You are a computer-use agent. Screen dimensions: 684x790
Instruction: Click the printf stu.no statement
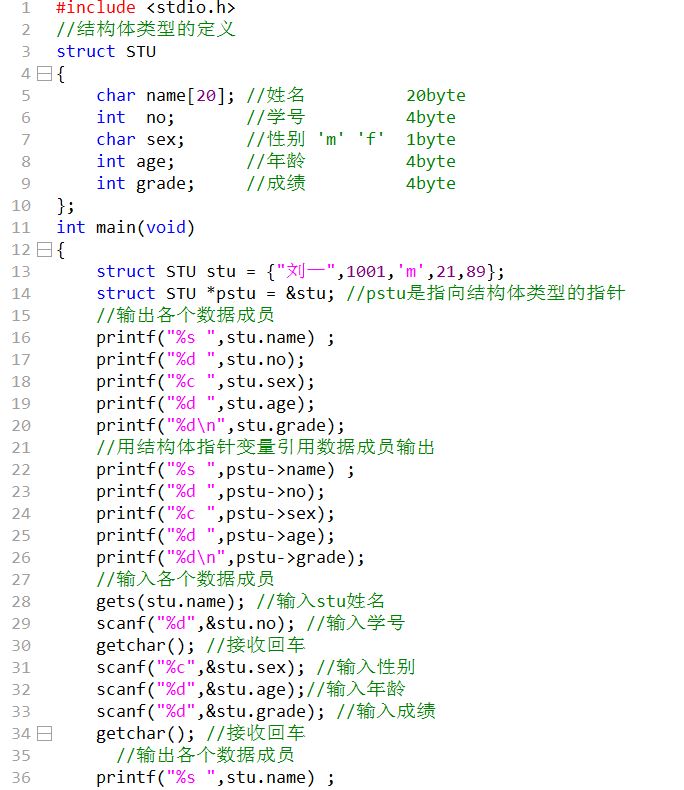(200, 360)
